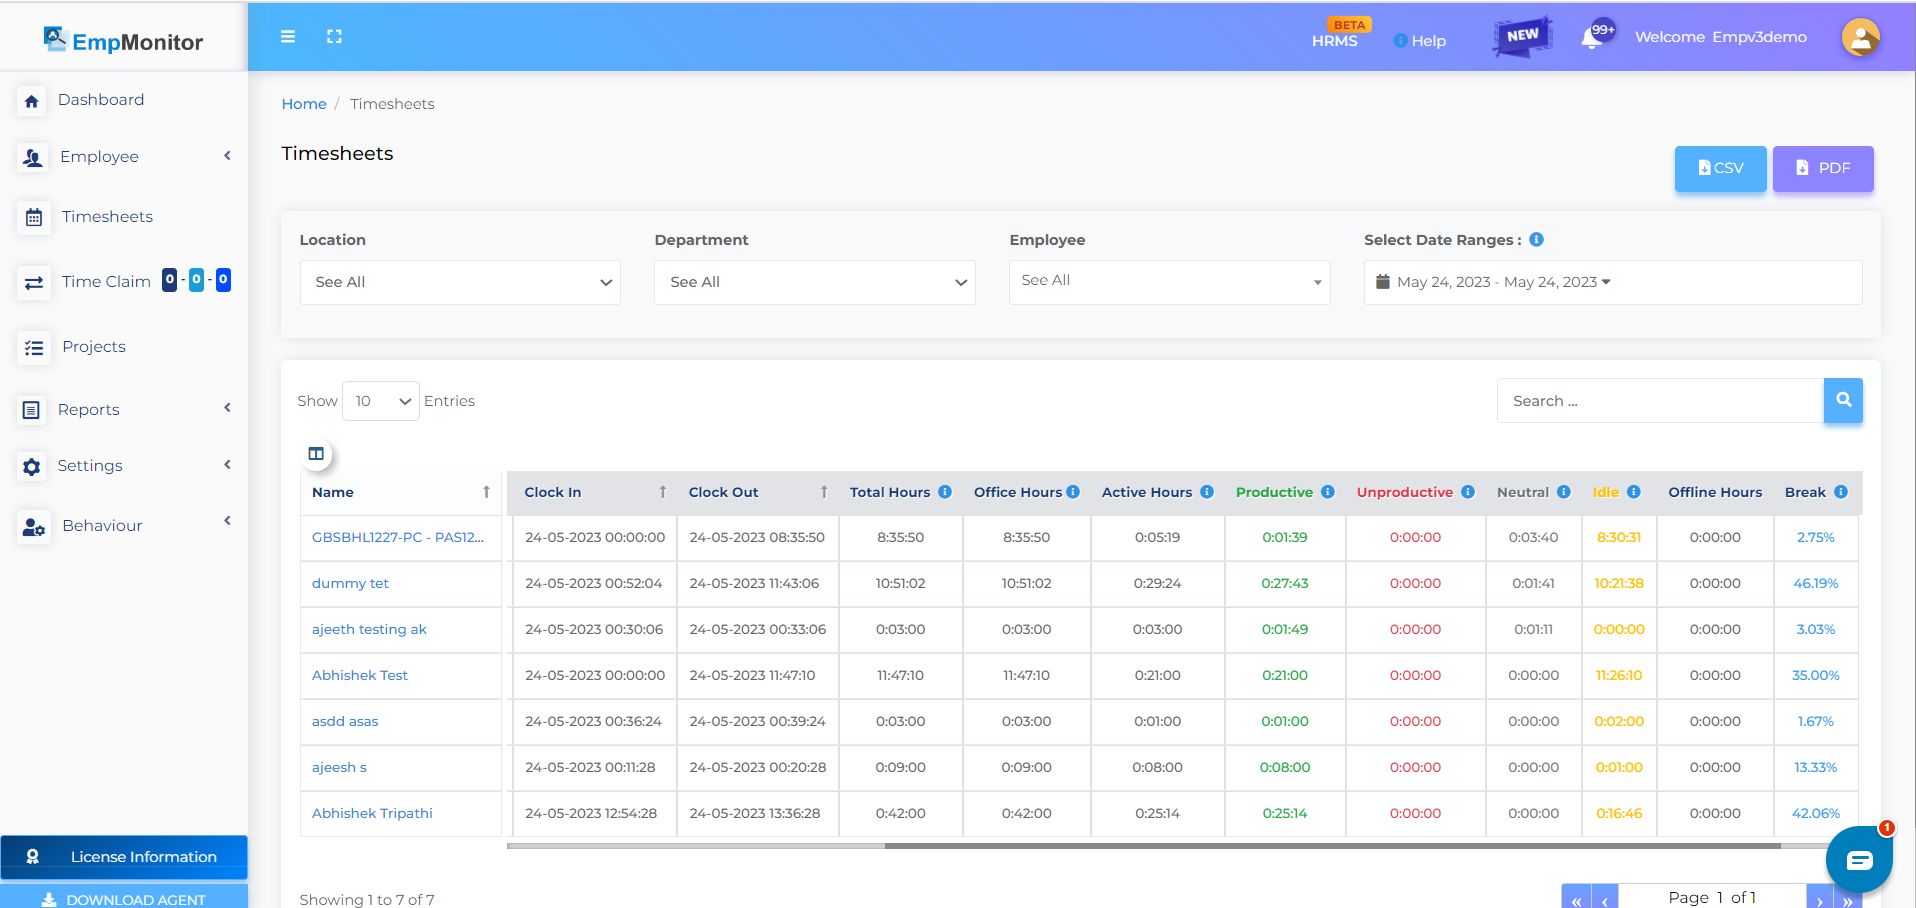1916x908 pixels.
Task: Enter fullscreen using the expand icon
Action: (334, 36)
